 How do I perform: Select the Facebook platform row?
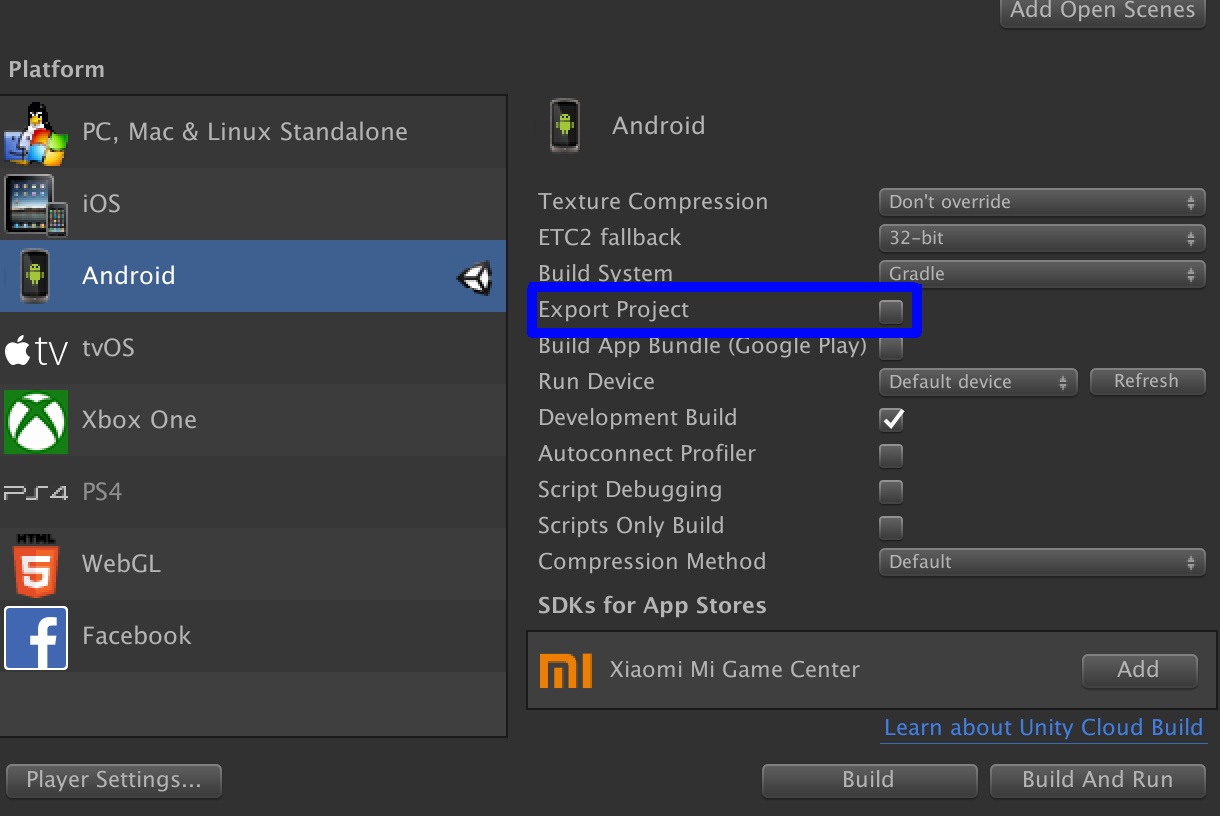pos(254,636)
